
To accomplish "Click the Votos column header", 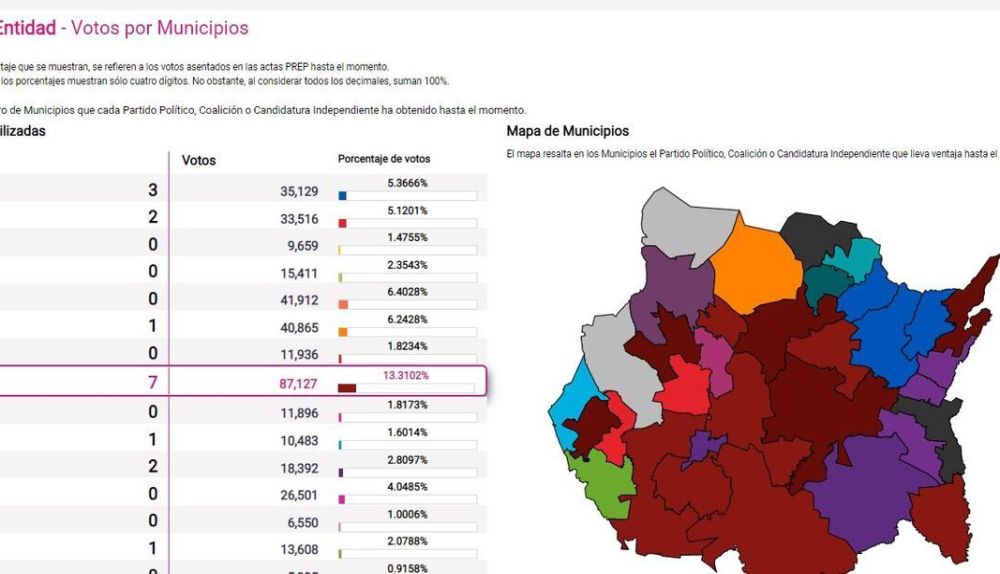I will click(x=199, y=160).
